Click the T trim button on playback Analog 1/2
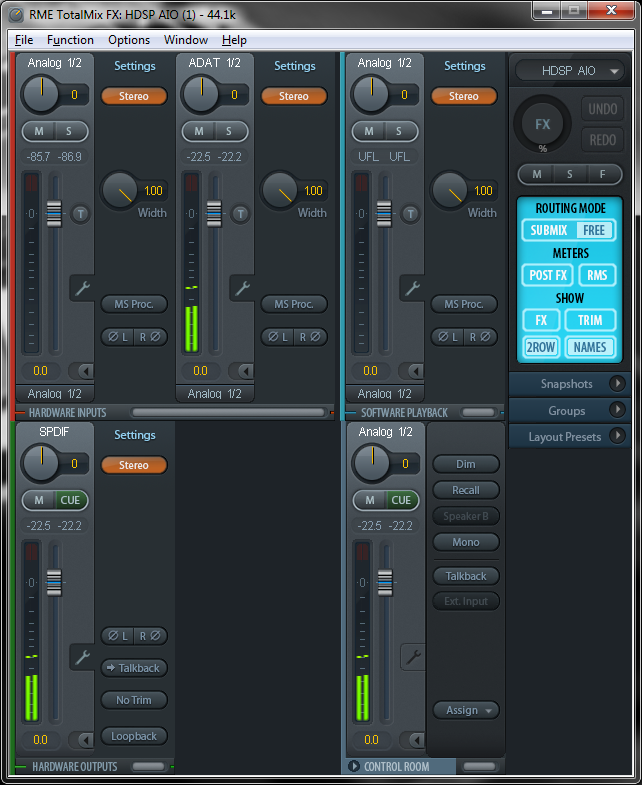The image size is (642, 785). point(410,214)
